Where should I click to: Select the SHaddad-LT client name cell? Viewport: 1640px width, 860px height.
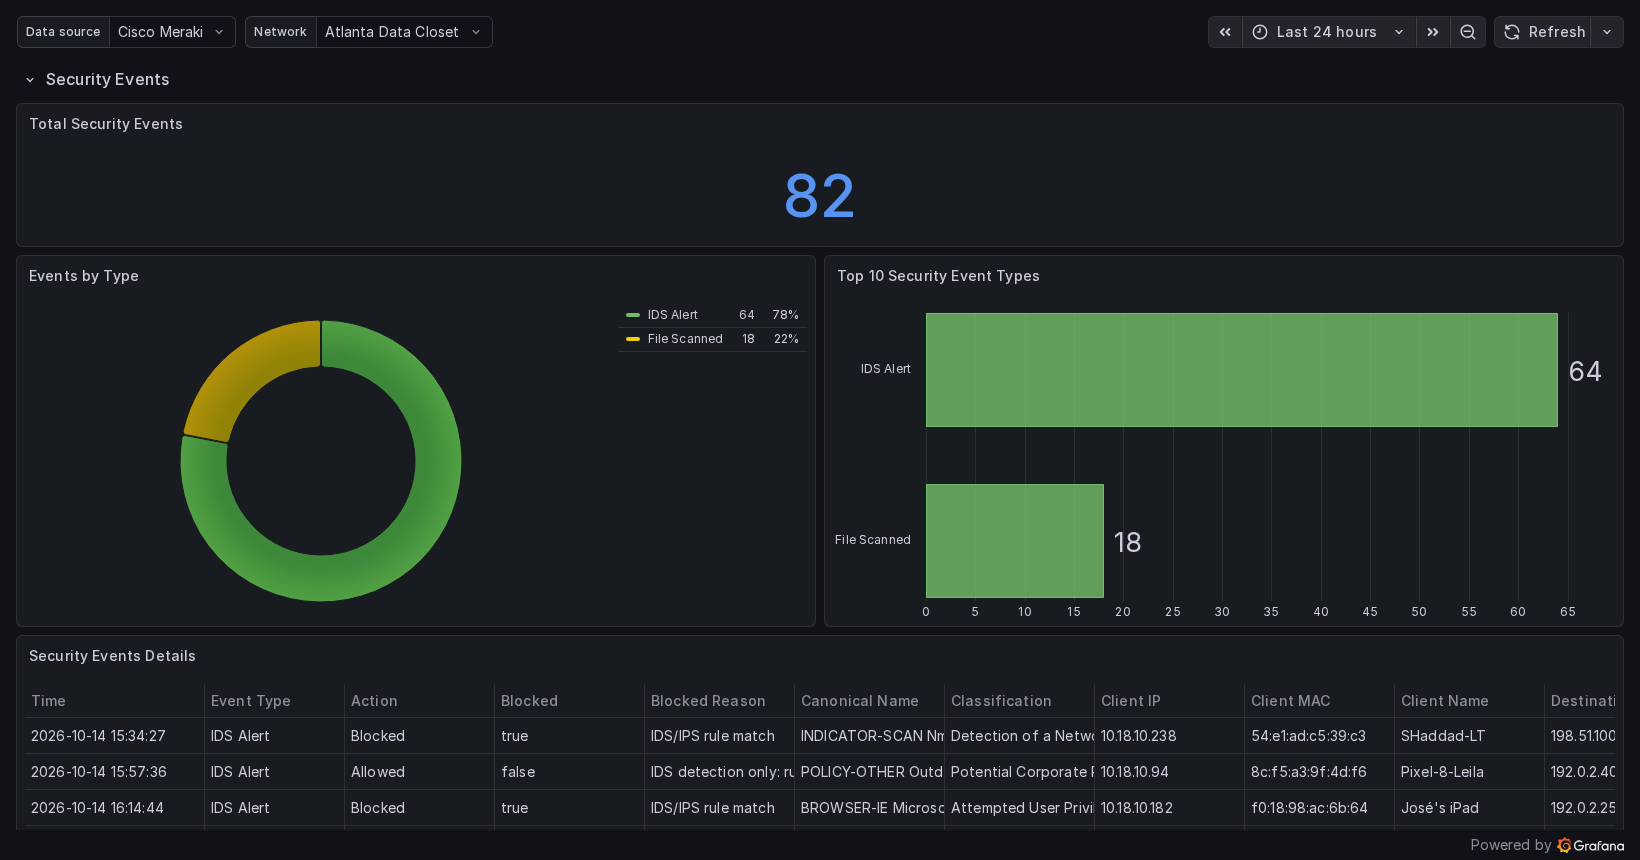tap(1470, 736)
